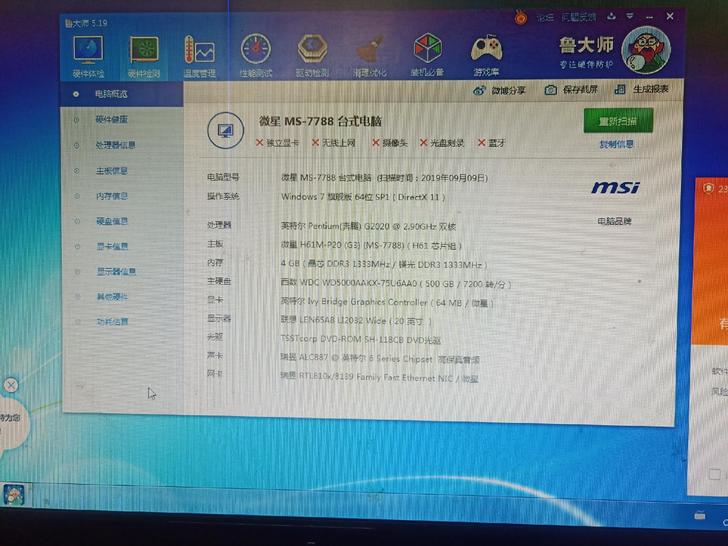The width and height of the screenshot is (728, 546).
Task: Click the download tray icon in title bar
Action: 611,16
